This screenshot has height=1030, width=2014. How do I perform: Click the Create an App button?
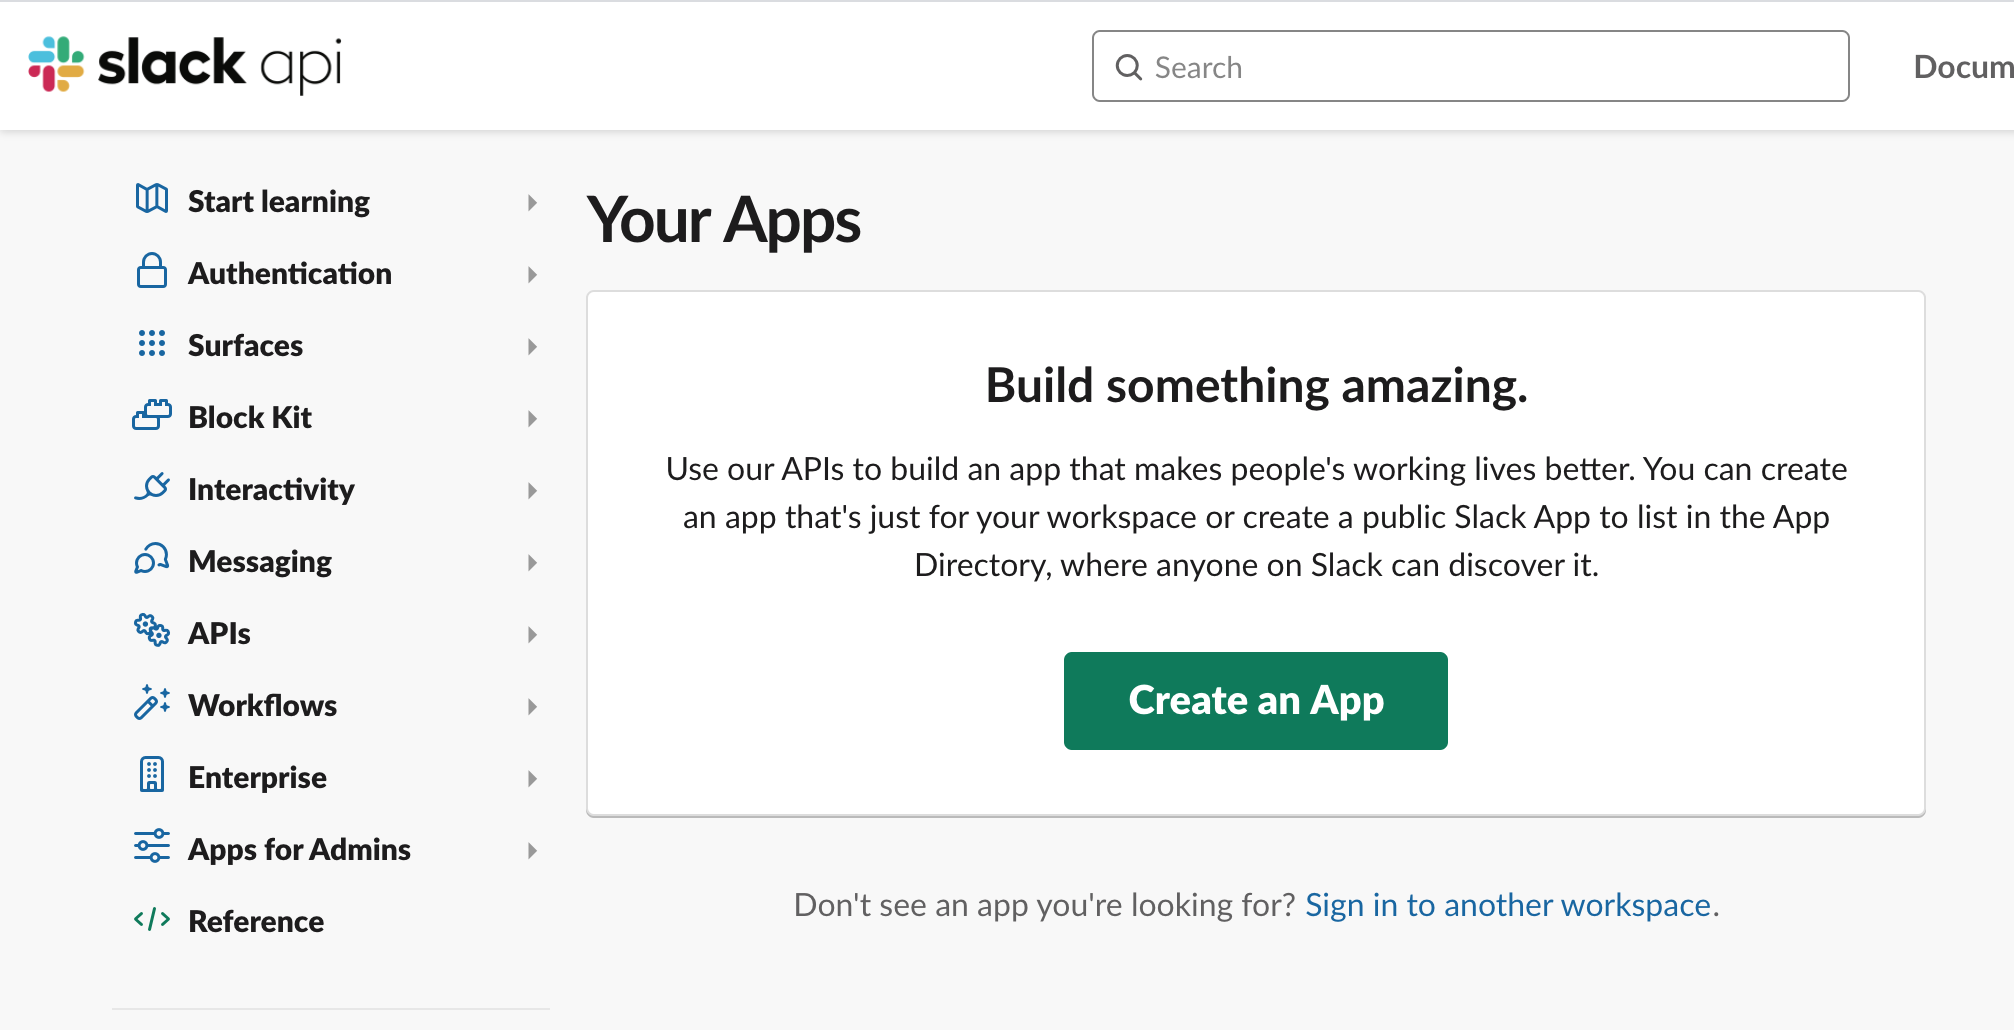pos(1255,700)
